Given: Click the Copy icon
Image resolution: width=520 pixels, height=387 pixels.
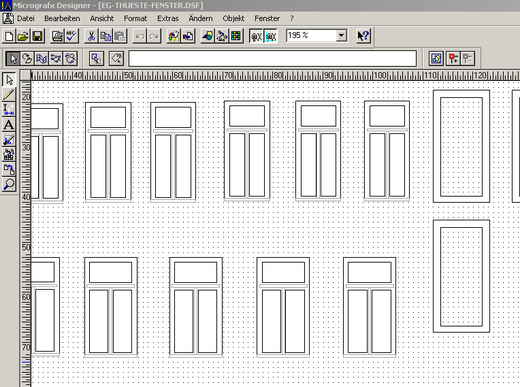Looking at the screenshot, I should click(x=106, y=36).
